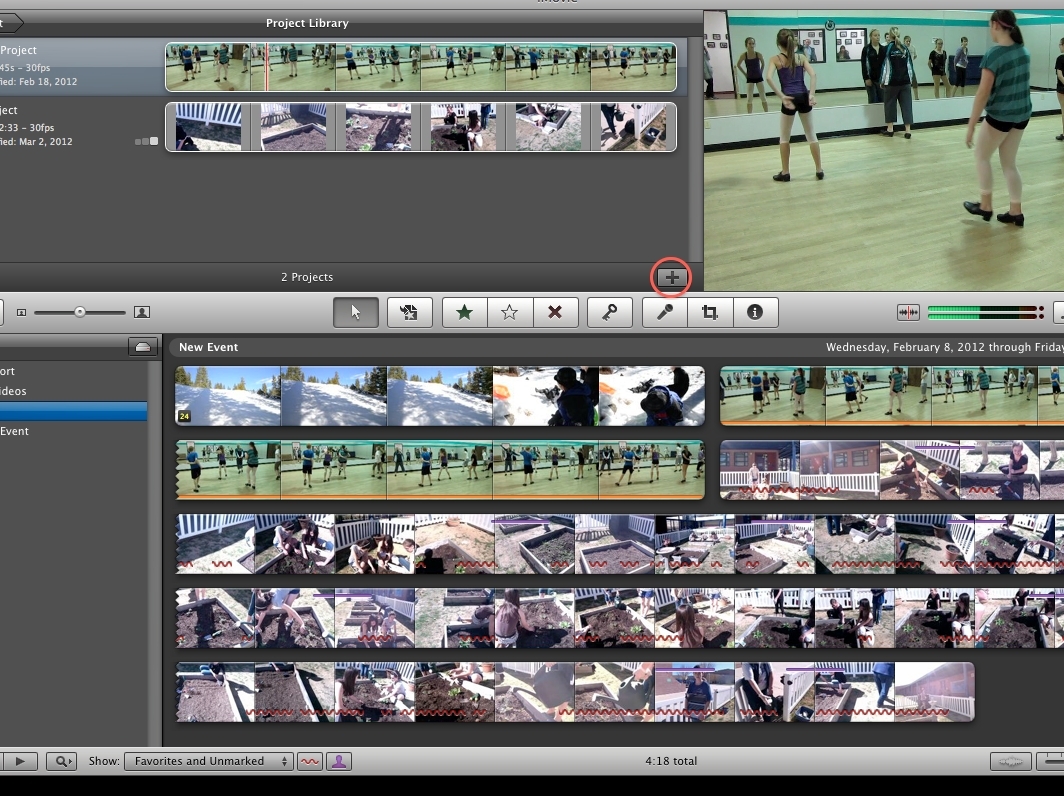Viewport: 1064px width, 798px height.
Task: Open the Show 'Favorites and Unmarked' dropdown
Action: (x=208, y=761)
